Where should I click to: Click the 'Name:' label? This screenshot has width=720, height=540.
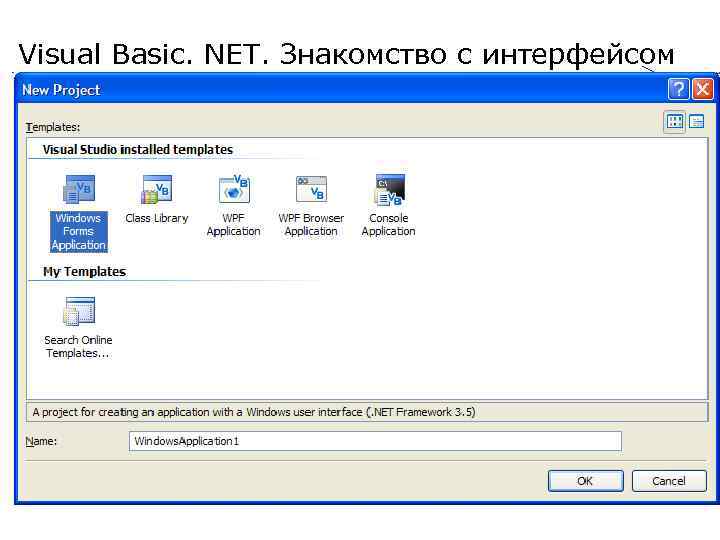[41, 441]
